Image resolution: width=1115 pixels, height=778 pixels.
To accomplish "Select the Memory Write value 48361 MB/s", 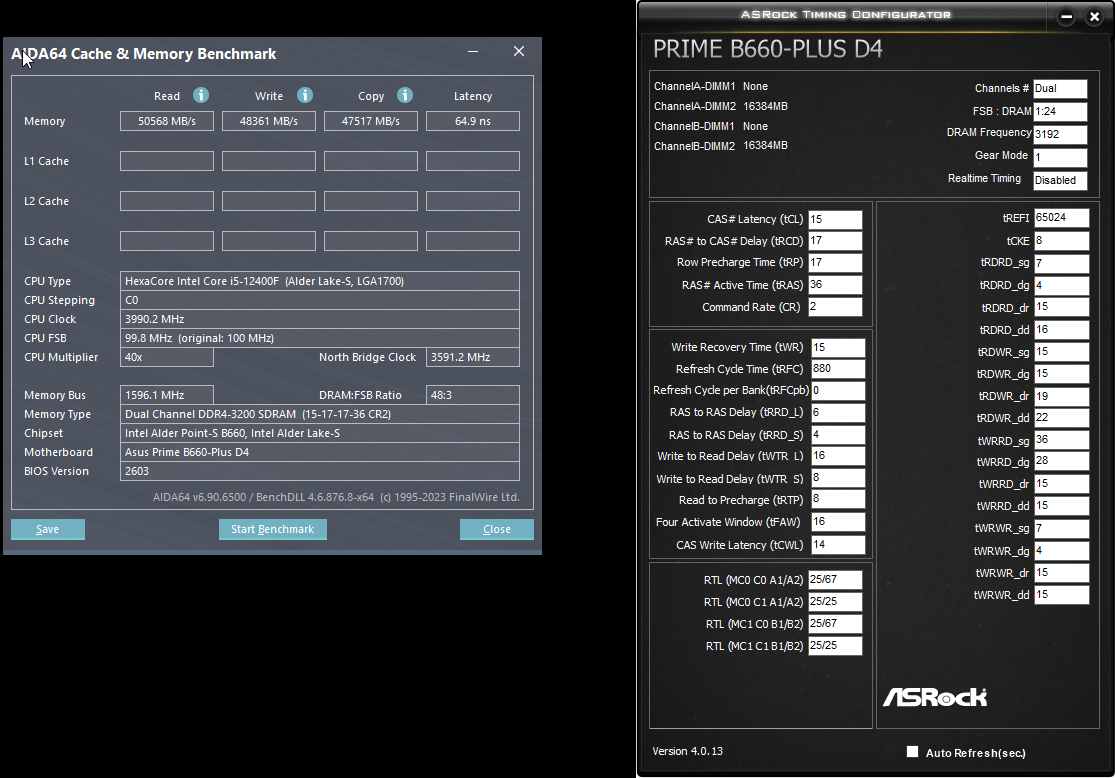I will point(269,121).
